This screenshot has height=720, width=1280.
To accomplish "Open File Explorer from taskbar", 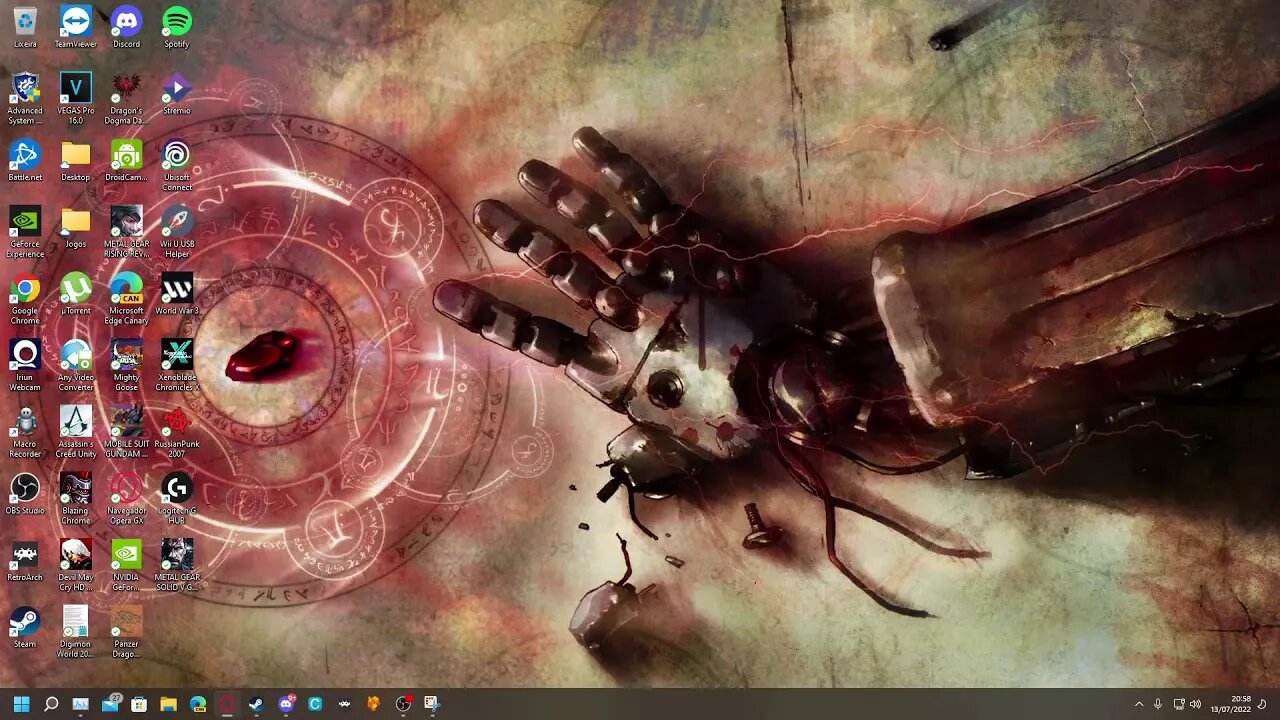I will coord(168,704).
